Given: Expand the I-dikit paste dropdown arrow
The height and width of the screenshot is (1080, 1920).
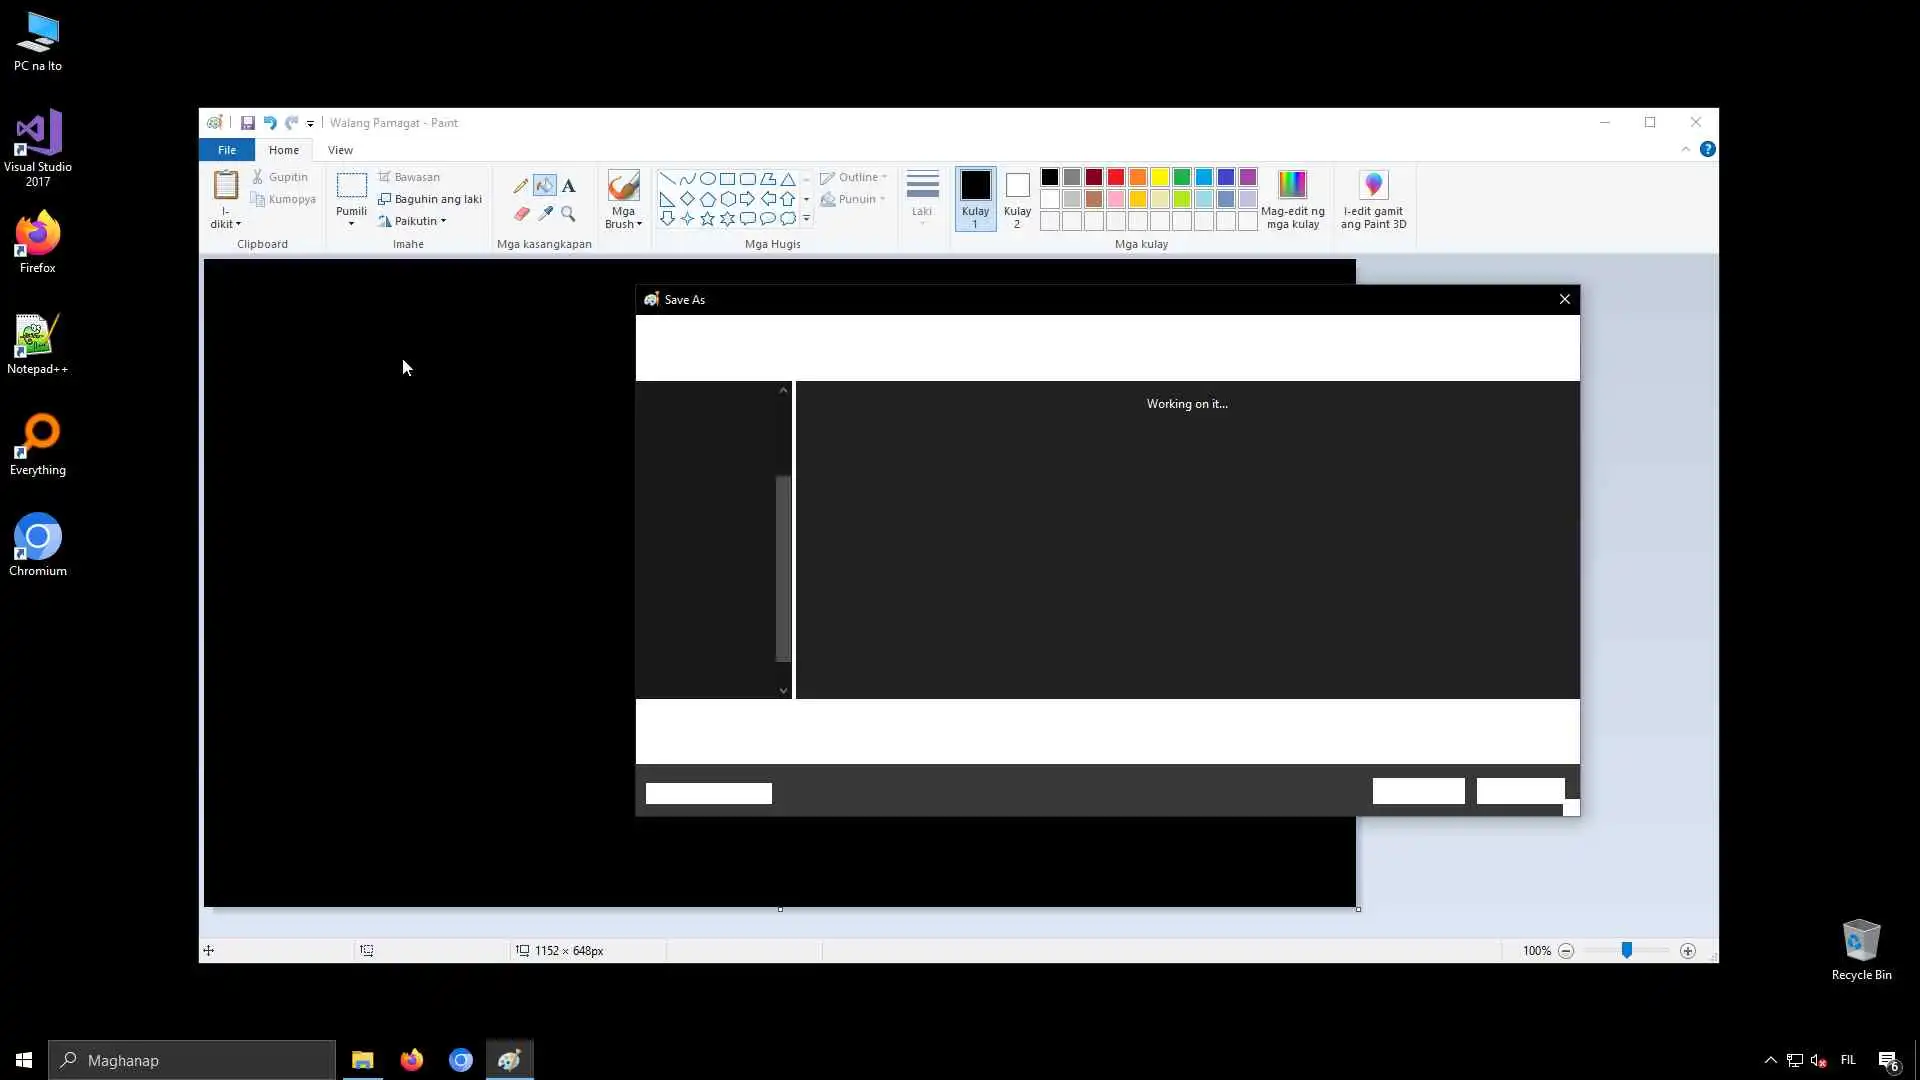Looking at the screenshot, I should coord(226,224).
